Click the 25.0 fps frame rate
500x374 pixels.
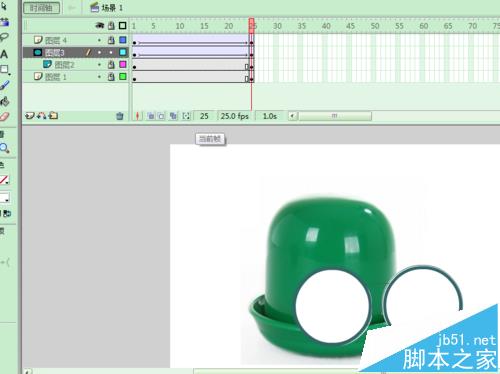pos(234,116)
